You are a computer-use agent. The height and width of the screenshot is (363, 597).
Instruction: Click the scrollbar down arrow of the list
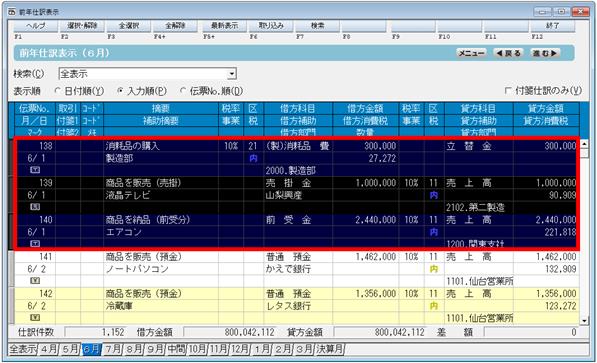click(584, 320)
